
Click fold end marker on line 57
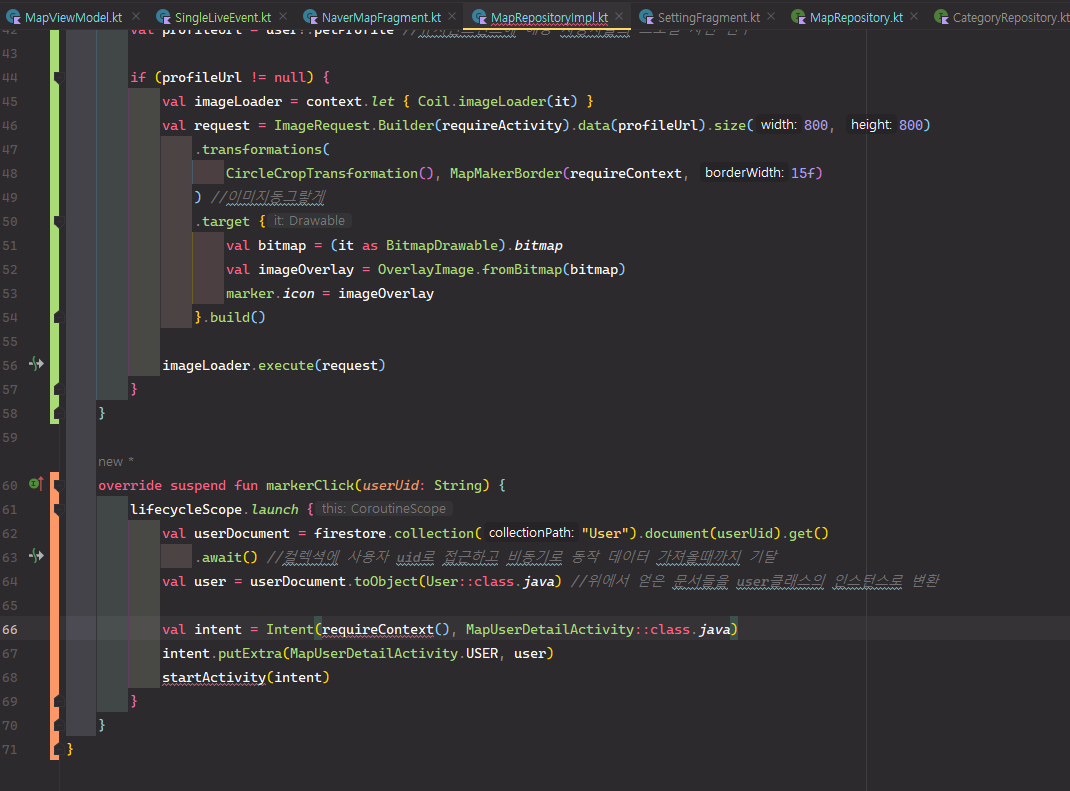(58, 389)
